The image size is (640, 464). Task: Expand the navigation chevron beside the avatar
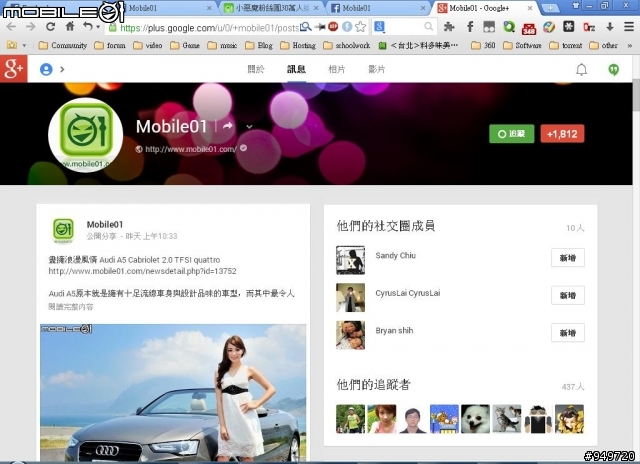click(62, 69)
